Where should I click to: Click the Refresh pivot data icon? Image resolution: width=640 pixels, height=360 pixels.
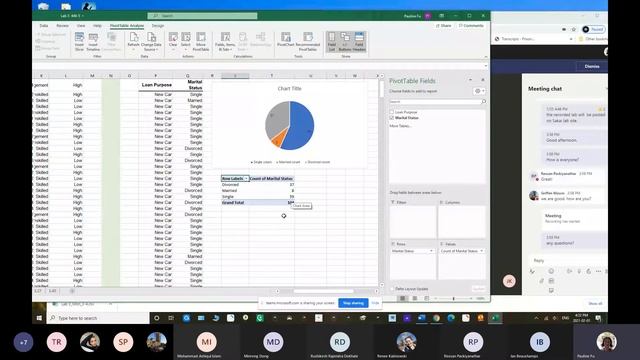[x=133, y=40]
